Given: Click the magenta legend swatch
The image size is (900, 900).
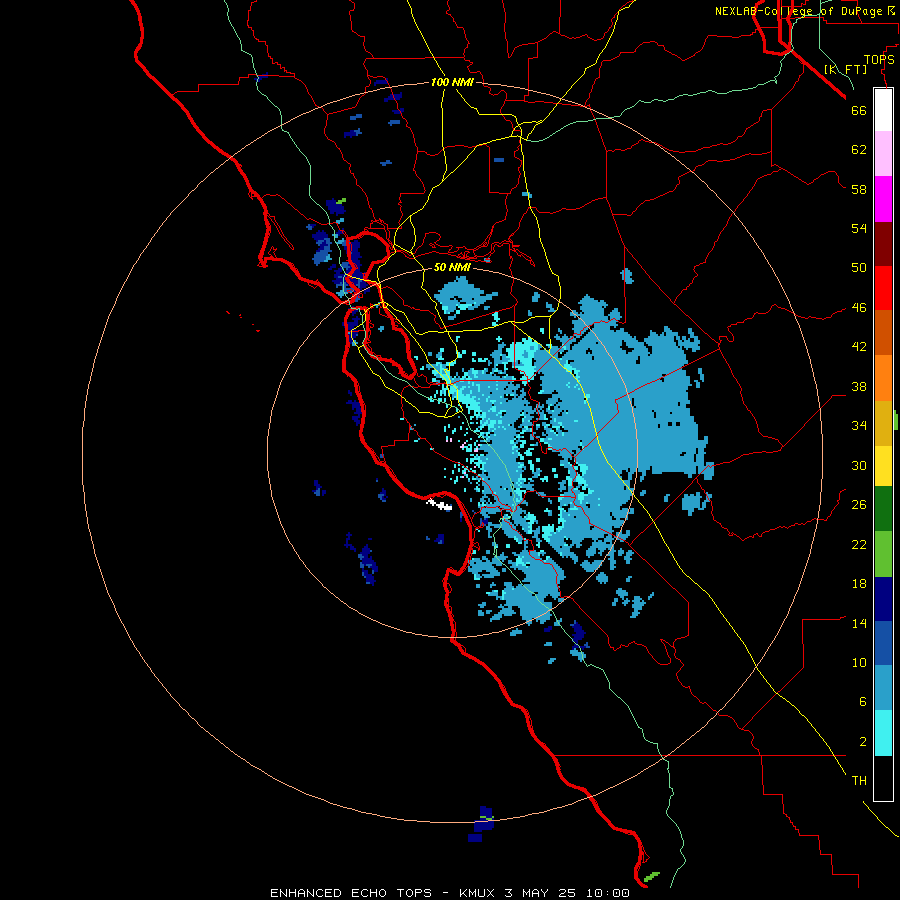Looking at the screenshot, I should (x=883, y=199).
